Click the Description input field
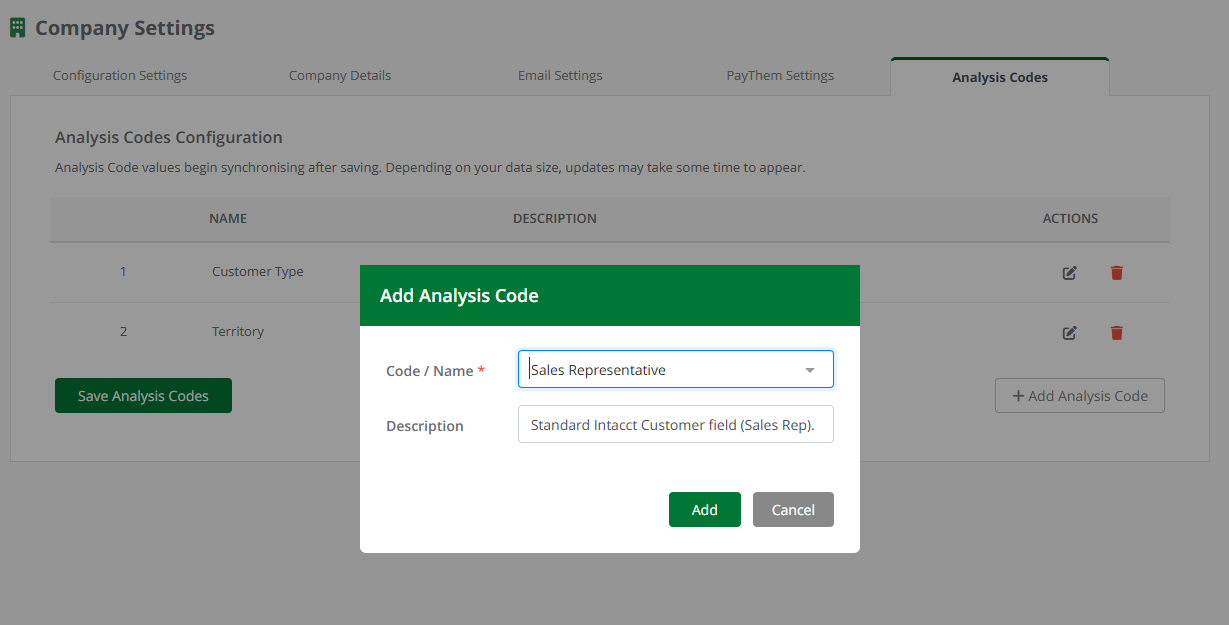This screenshot has width=1229, height=625. click(x=675, y=424)
